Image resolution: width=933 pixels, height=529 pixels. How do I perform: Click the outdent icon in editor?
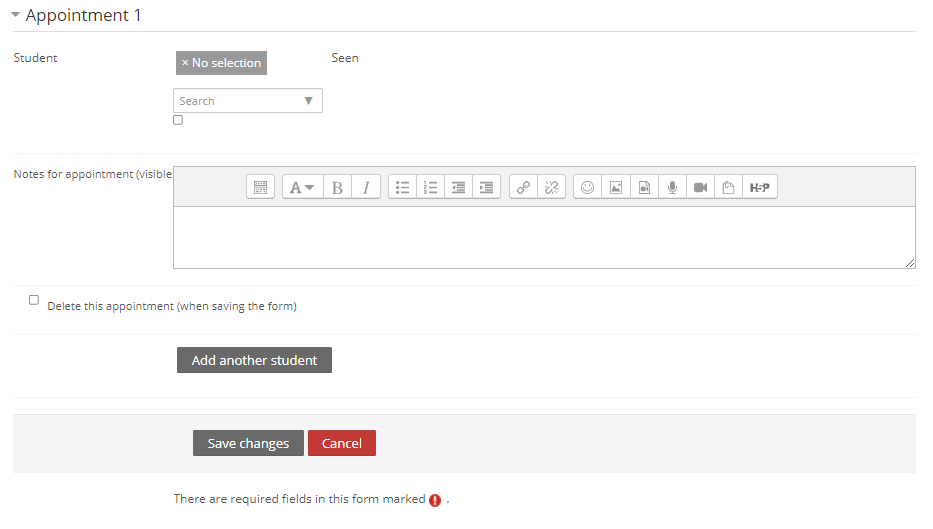(x=458, y=187)
